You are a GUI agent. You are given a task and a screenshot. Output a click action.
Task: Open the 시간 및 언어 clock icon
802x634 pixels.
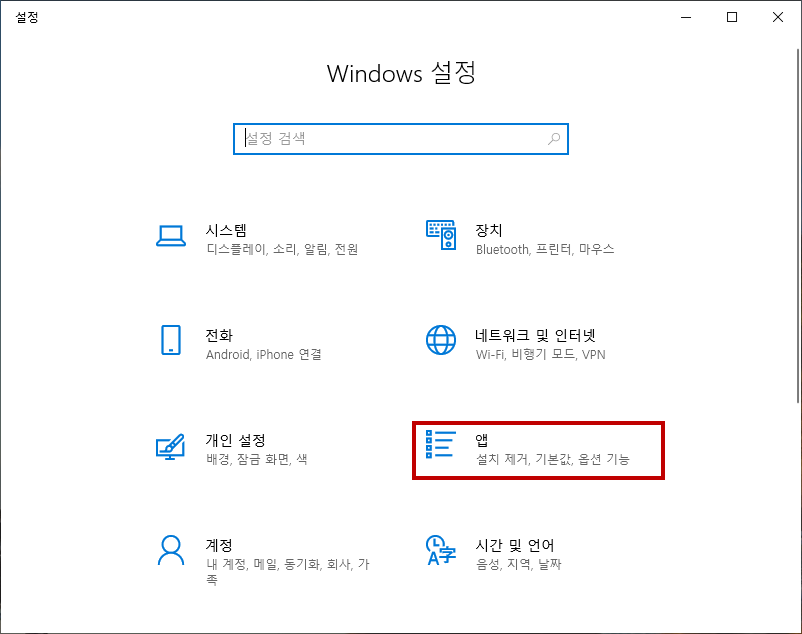tap(440, 550)
